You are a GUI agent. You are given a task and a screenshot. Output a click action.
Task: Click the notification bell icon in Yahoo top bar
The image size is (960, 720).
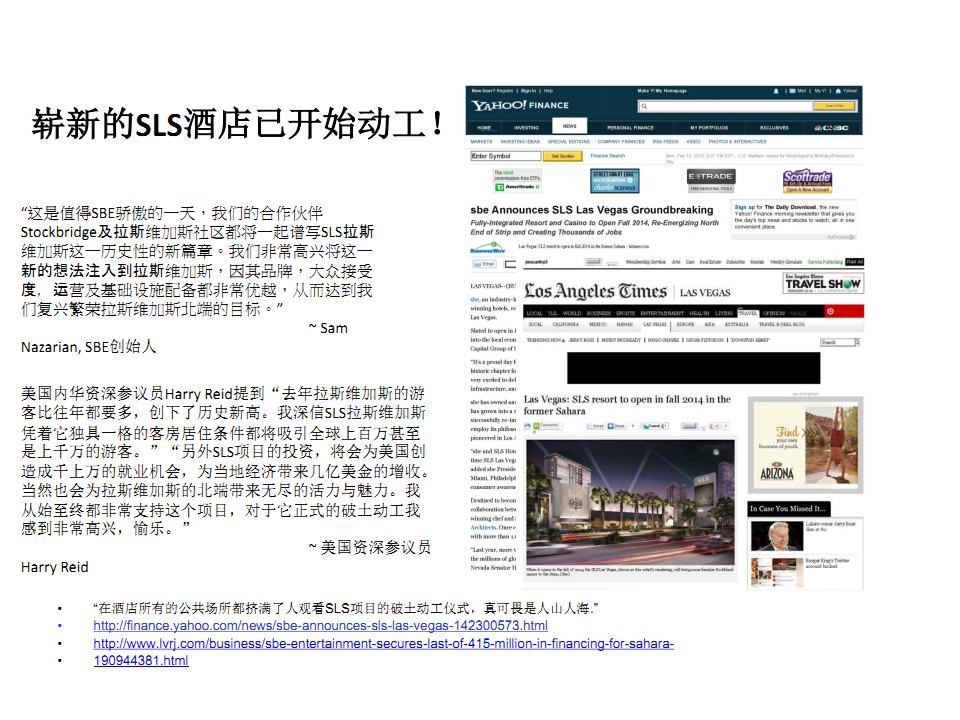[x=776, y=91]
